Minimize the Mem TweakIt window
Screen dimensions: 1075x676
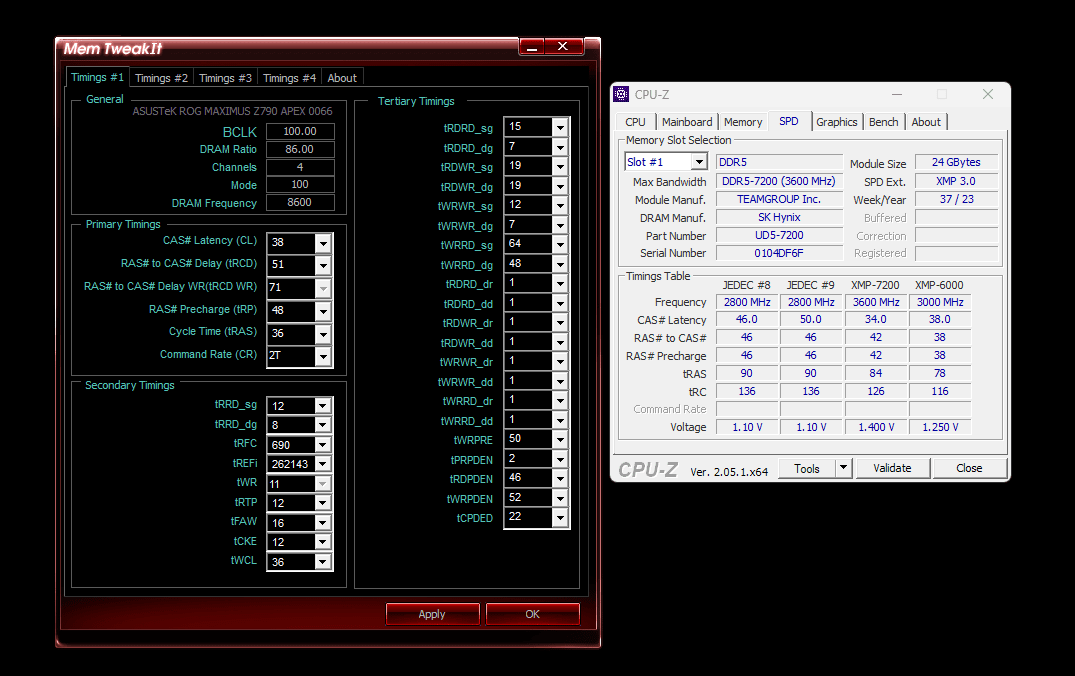coord(531,47)
